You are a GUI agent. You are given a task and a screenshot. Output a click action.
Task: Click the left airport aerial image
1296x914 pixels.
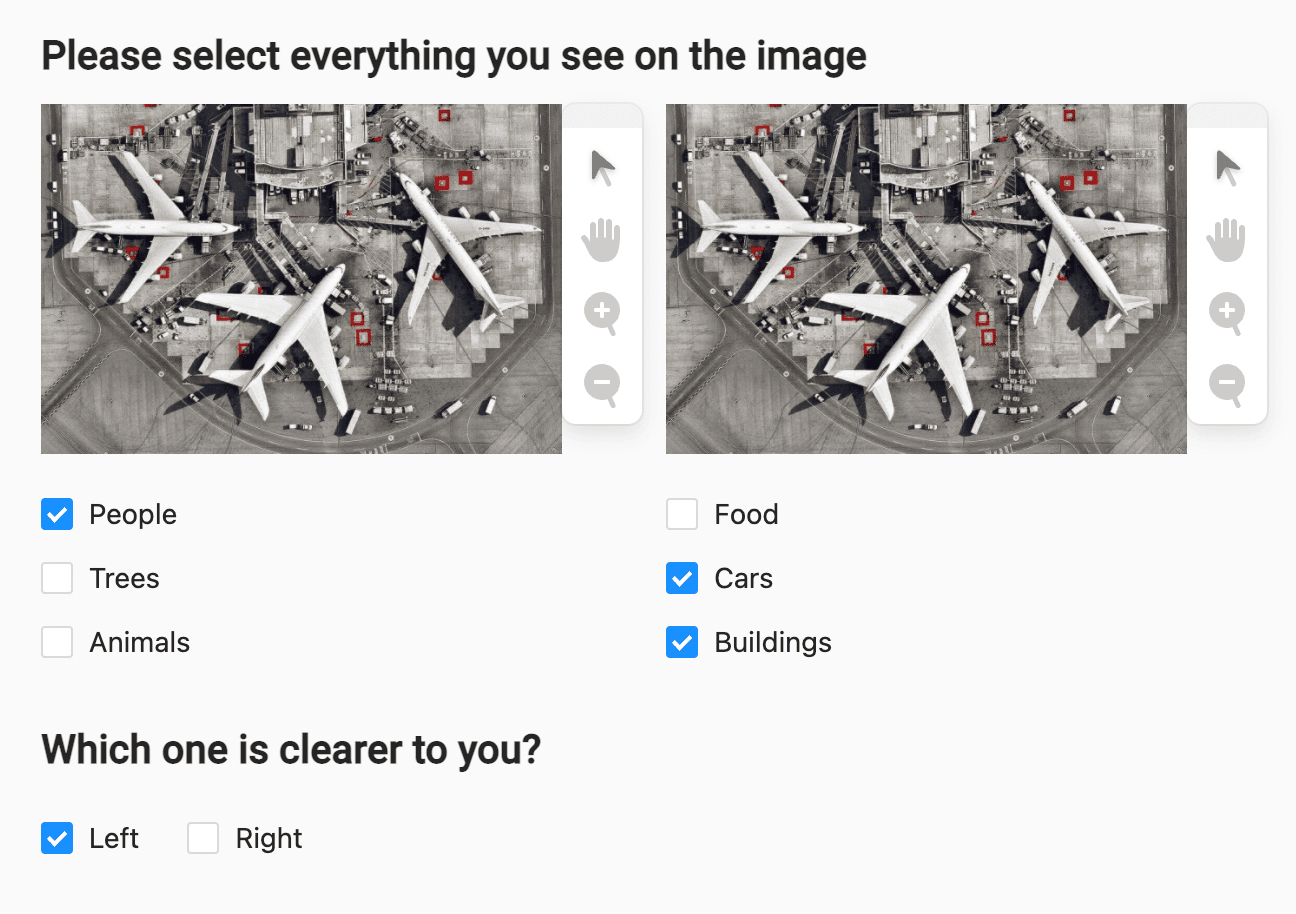[301, 279]
